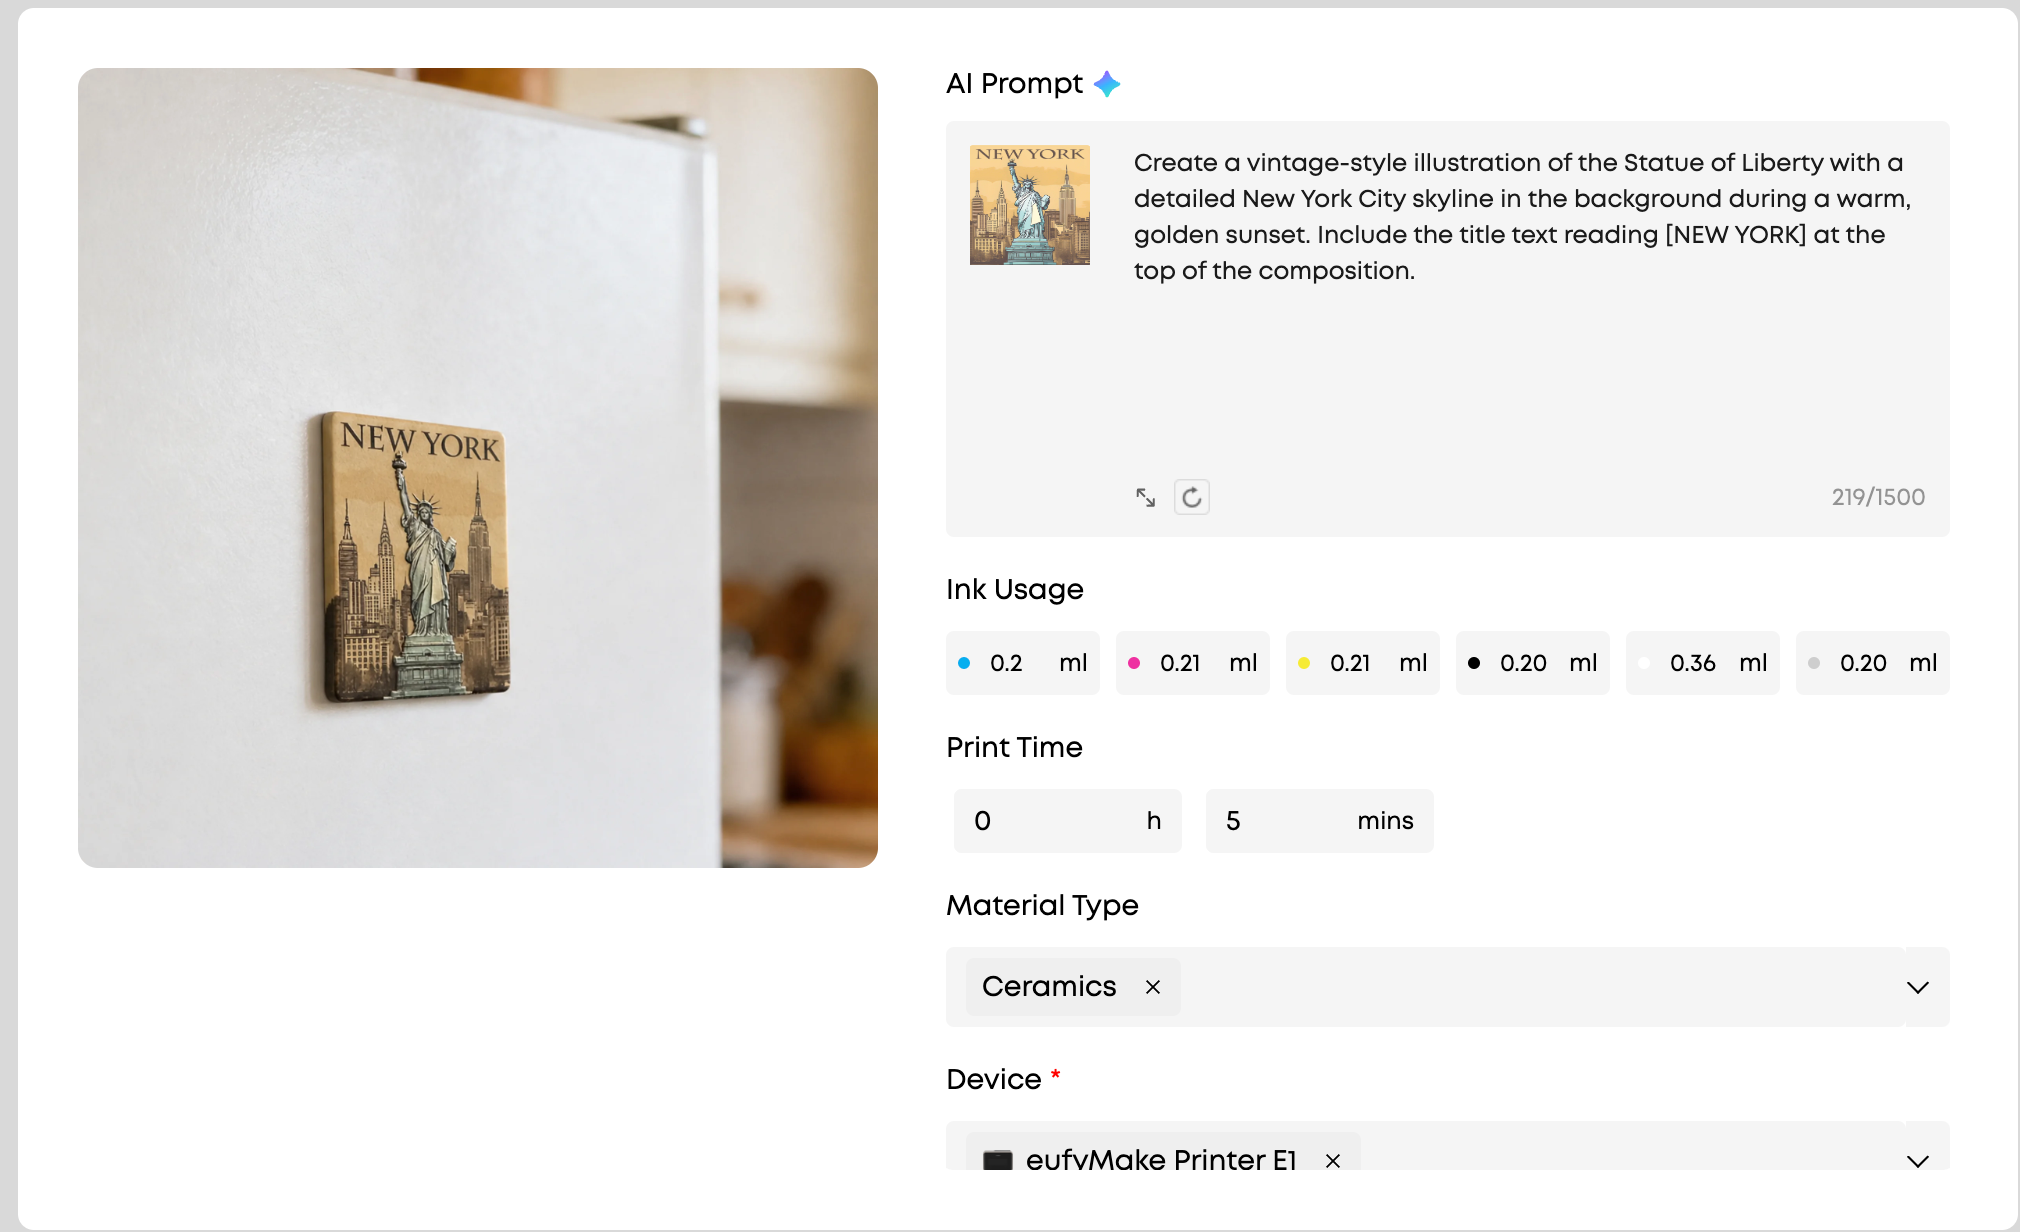Open the fridge magnet preview image
Viewport: 2020px width, 1232px height.
click(x=478, y=468)
